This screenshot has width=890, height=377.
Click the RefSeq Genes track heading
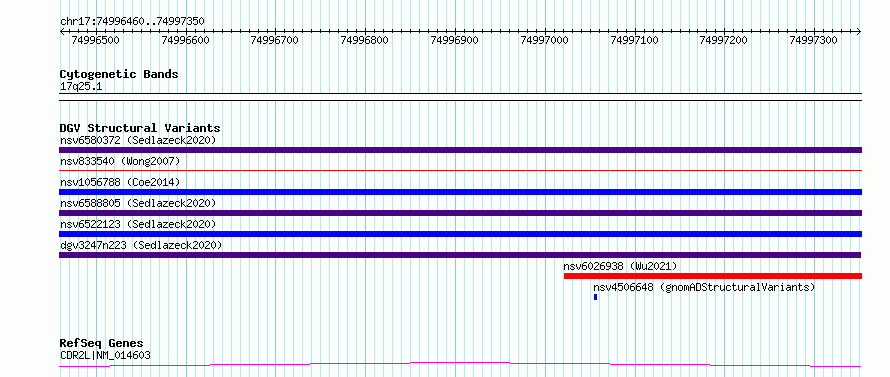[x=102, y=344]
